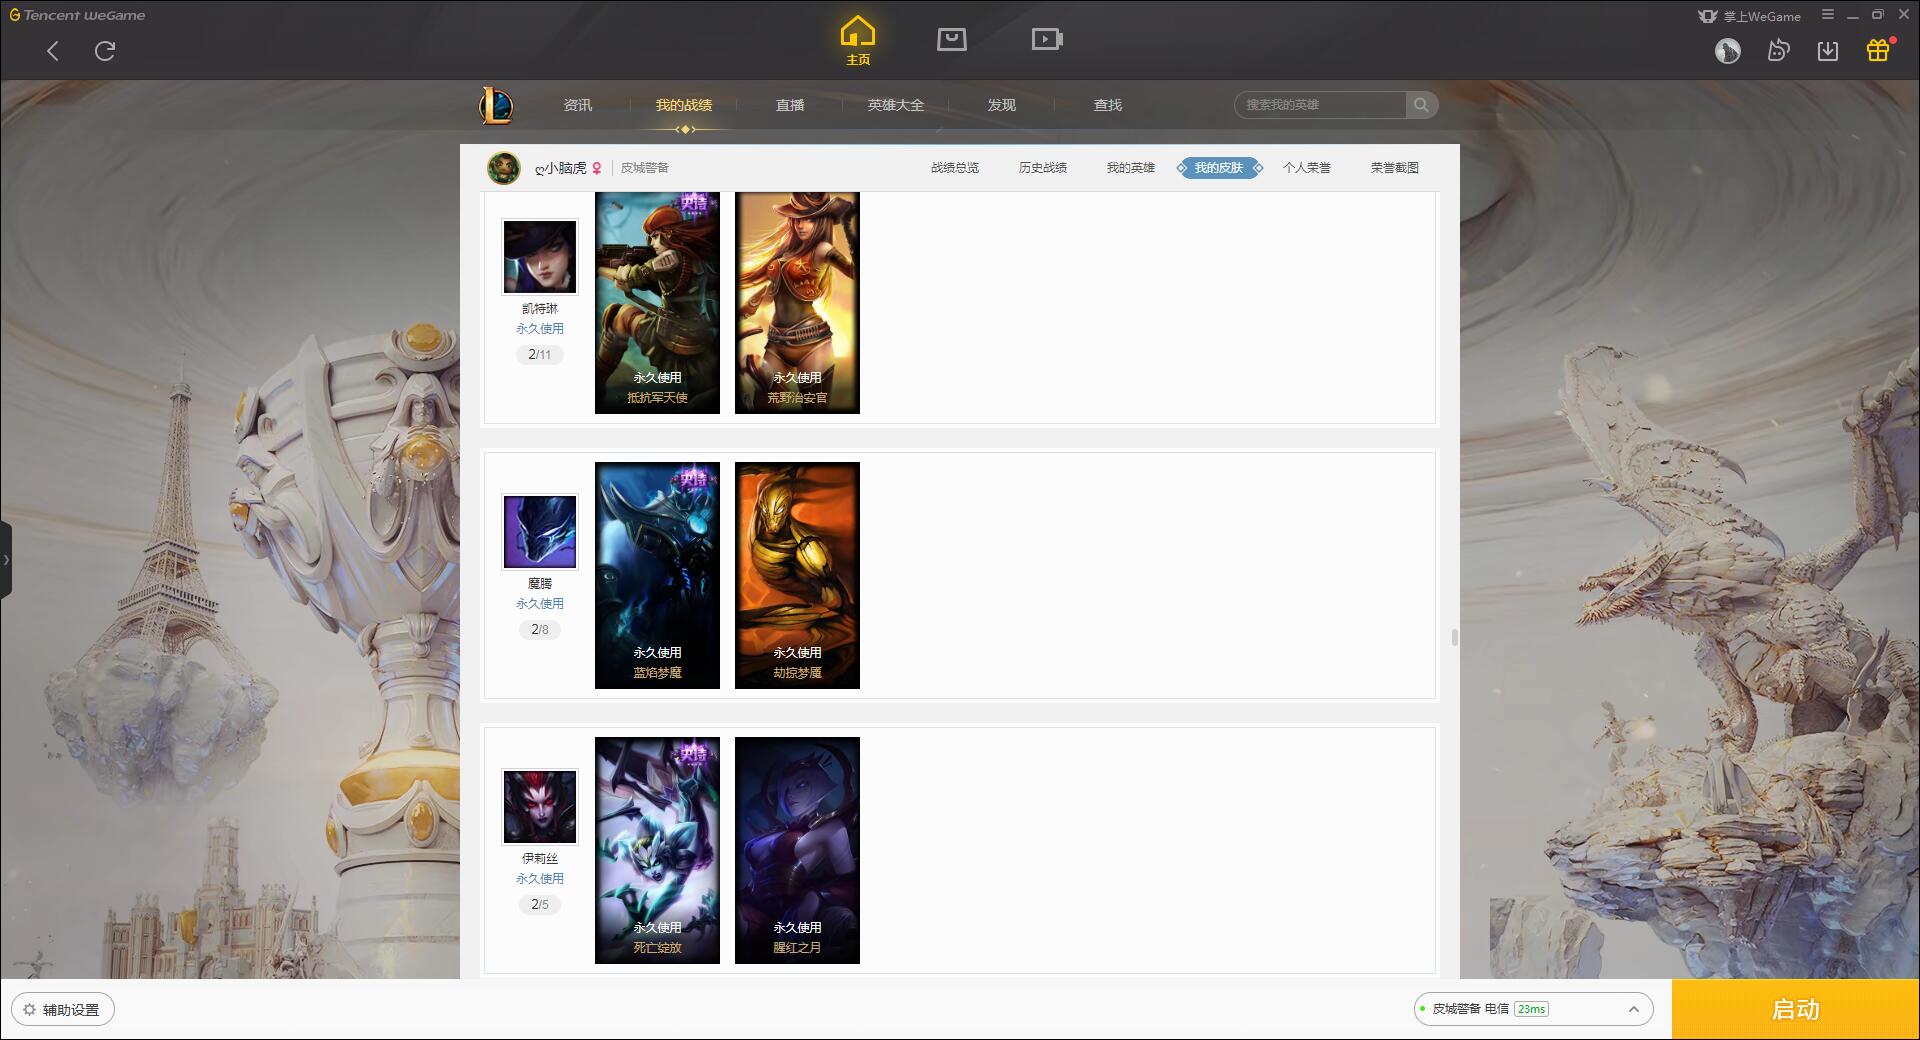Open 抵抗军天使 skin card

(657, 303)
